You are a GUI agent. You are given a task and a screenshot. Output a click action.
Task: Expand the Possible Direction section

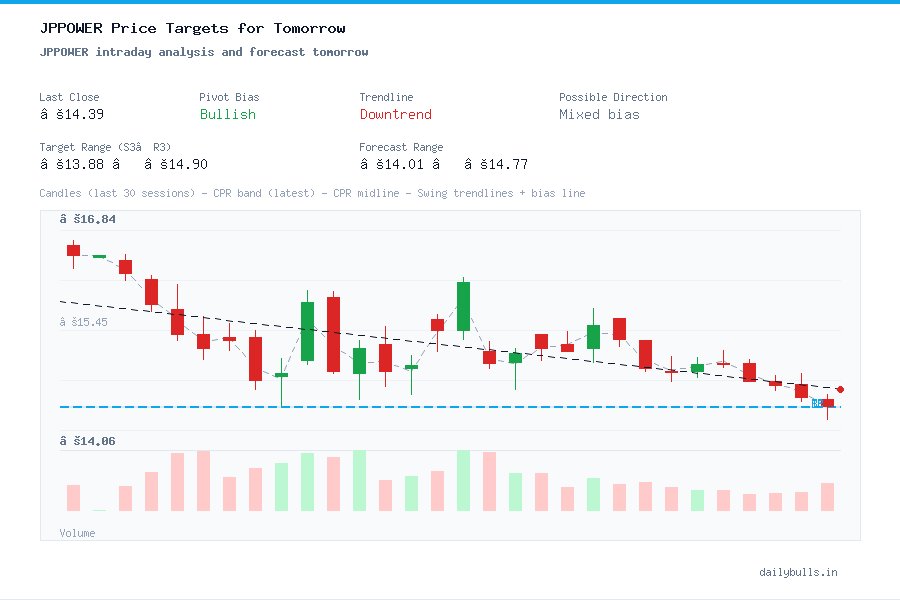click(x=613, y=97)
